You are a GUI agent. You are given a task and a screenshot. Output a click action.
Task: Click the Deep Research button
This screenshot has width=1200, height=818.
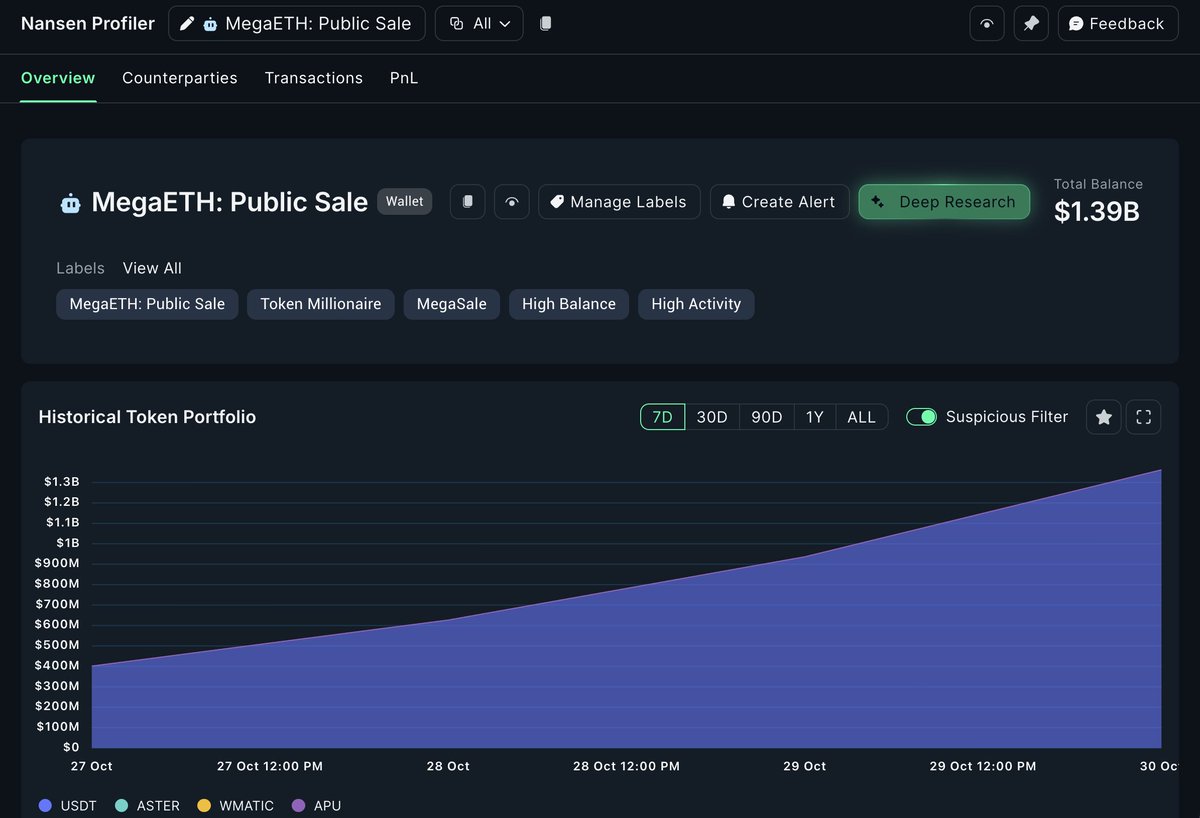click(x=943, y=201)
